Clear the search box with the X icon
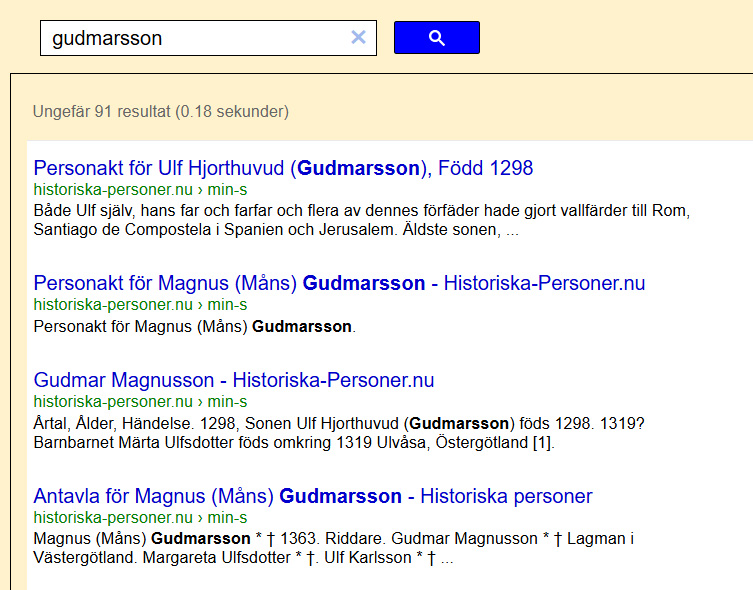Viewport: 753px width, 590px height. [x=358, y=37]
